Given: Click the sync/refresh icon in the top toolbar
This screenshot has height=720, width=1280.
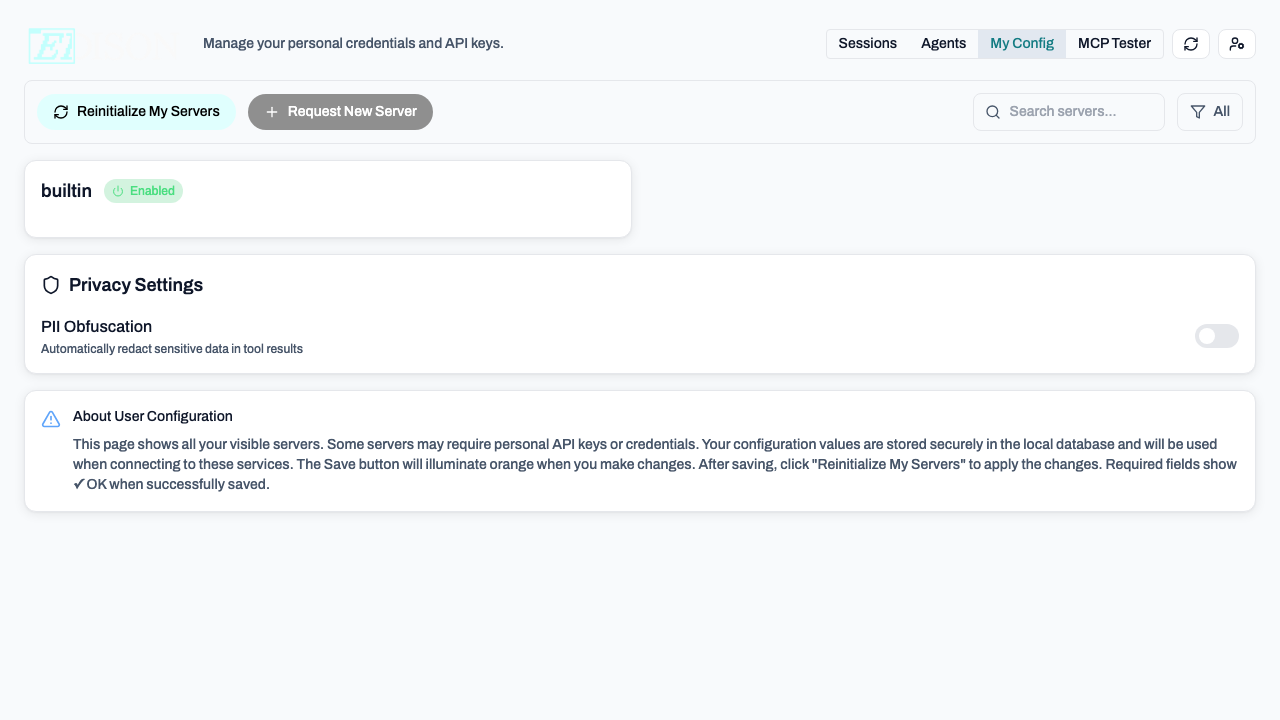Looking at the screenshot, I should pyautogui.click(x=1190, y=44).
